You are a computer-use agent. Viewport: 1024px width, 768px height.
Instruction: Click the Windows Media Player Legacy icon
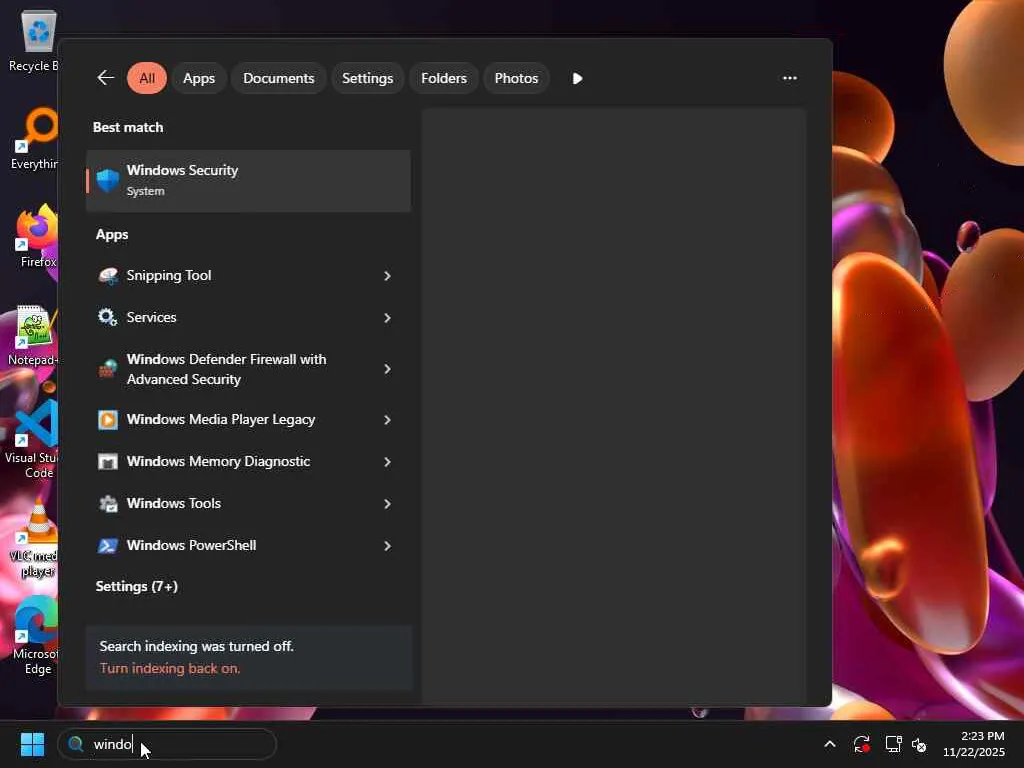coord(108,419)
